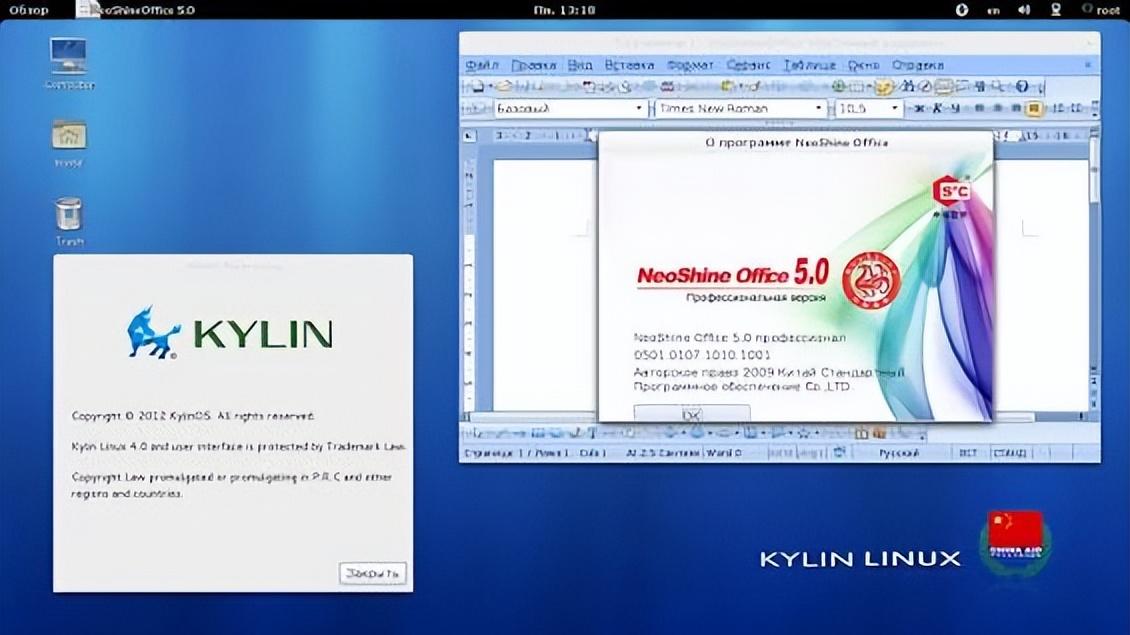This screenshot has width=1130, height=635.
Task: Click the volume speaker icon in top panel
Action: click(1024, 10)
